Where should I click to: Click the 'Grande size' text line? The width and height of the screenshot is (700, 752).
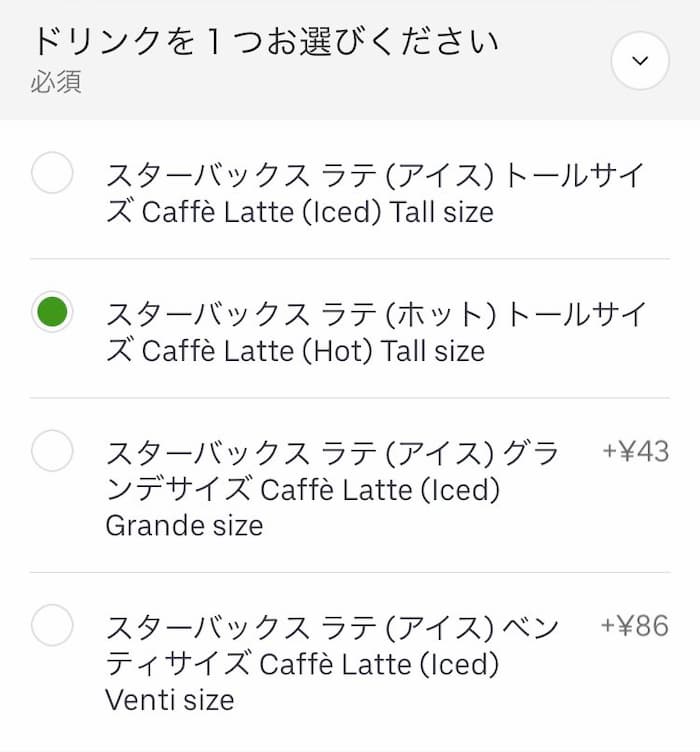(x=184, y=526)
